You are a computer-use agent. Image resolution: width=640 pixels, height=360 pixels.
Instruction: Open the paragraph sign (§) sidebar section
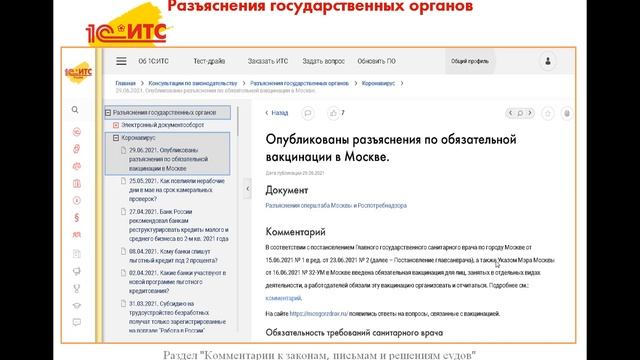[x=76, y=218]
